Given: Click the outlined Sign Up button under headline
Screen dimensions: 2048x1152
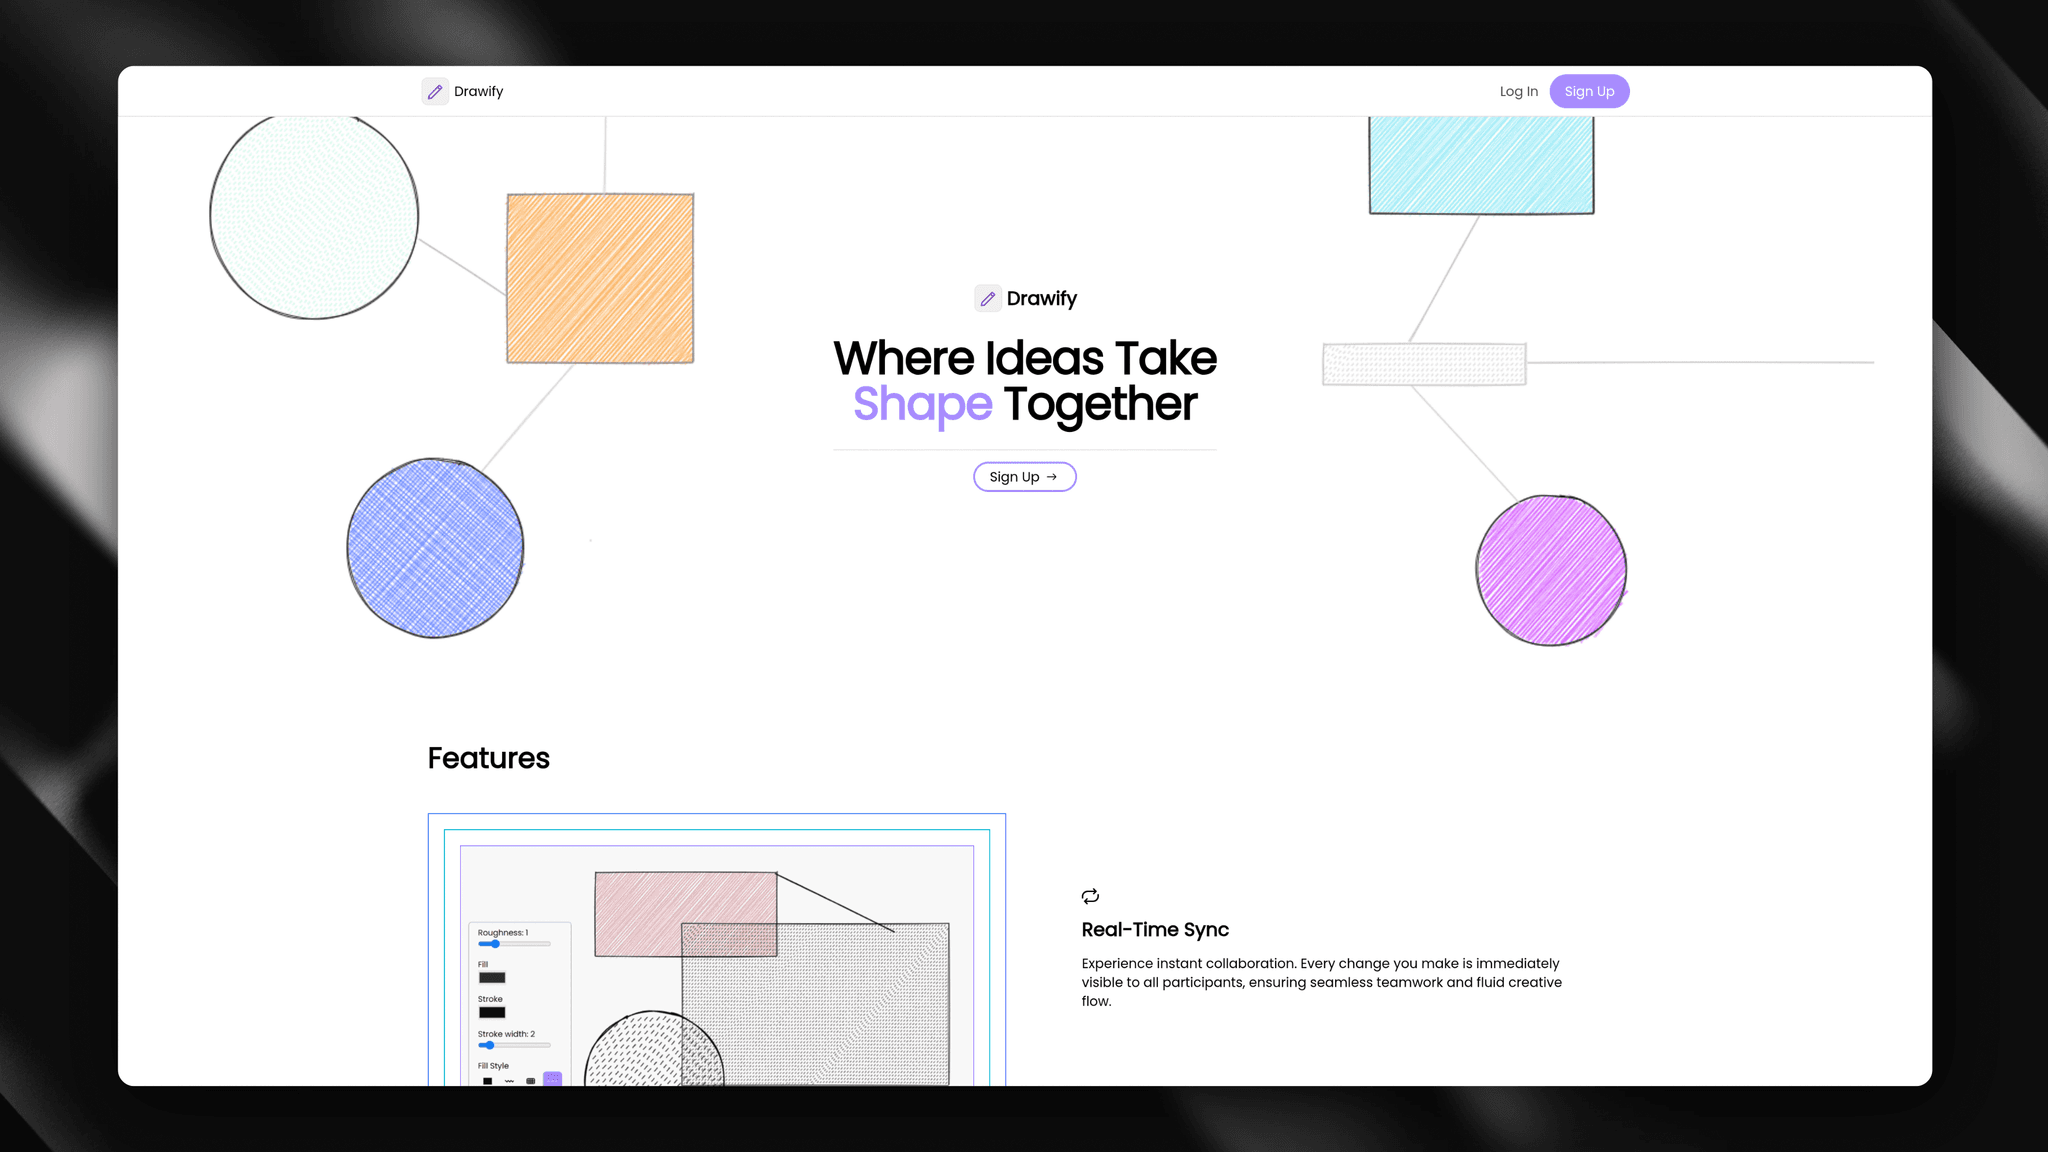Looking at the screenshot, I should (1024, 477).
